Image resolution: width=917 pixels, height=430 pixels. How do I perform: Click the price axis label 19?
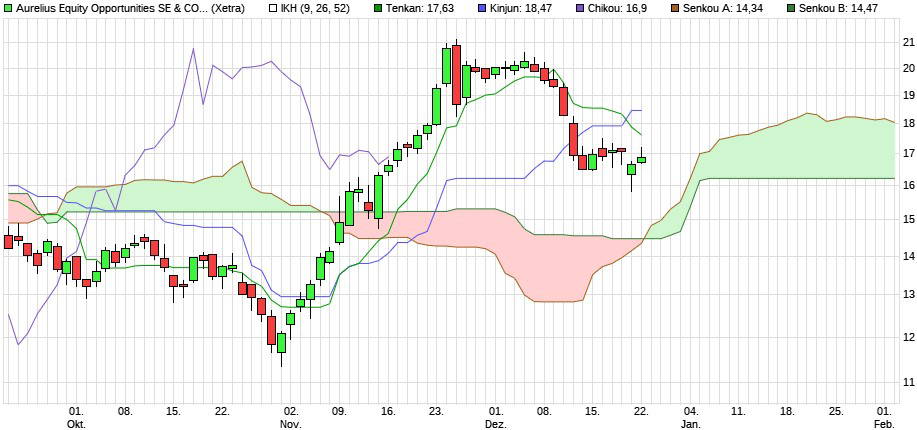[909, 95]
